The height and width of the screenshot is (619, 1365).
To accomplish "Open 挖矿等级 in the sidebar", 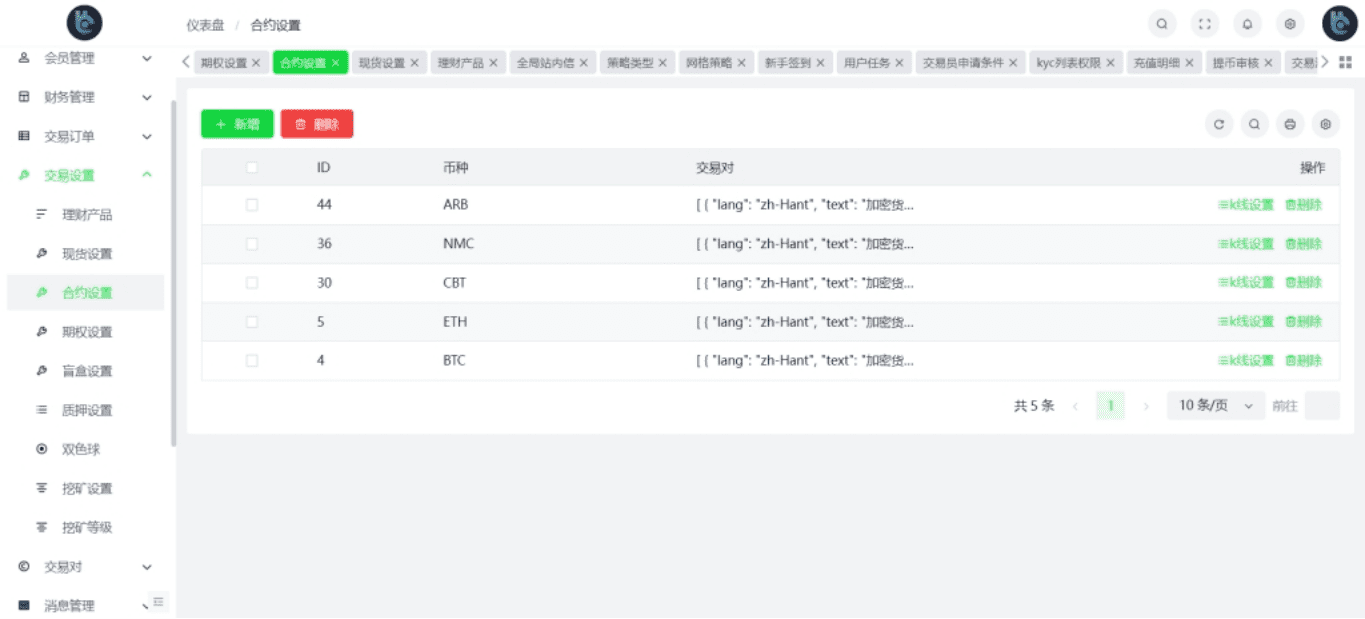I will click(x=85, y=527).
